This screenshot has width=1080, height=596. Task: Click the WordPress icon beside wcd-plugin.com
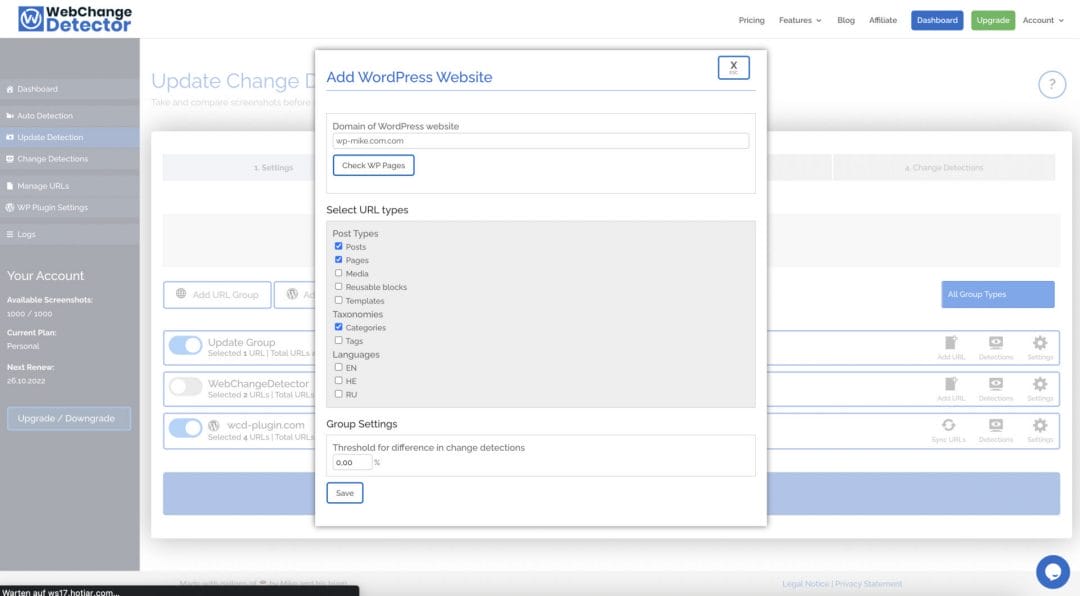pos(214,425)
